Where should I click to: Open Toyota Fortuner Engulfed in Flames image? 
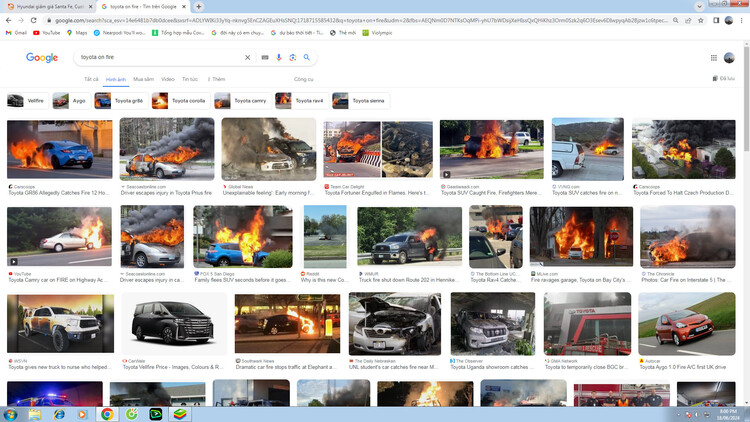coord(378,149)
